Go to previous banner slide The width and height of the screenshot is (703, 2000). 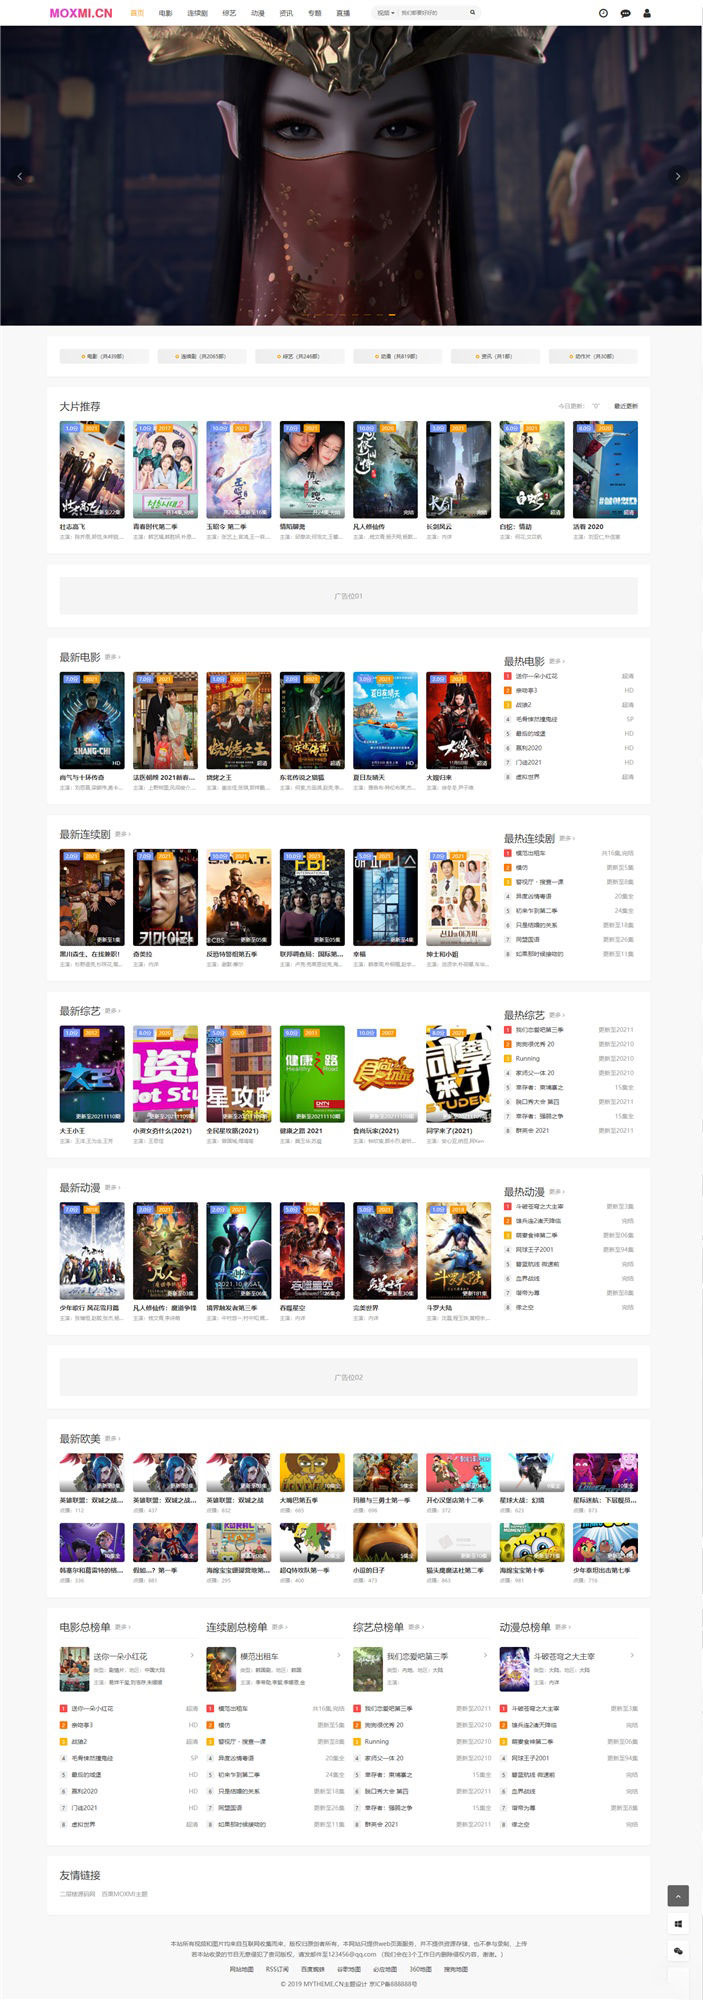point(19,176)
